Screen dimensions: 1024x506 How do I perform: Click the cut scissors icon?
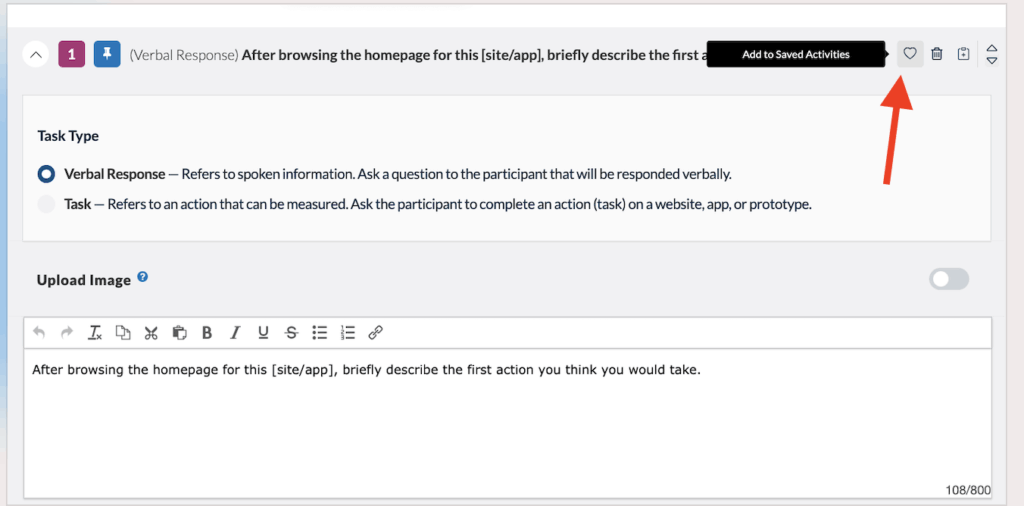(151, 333)
